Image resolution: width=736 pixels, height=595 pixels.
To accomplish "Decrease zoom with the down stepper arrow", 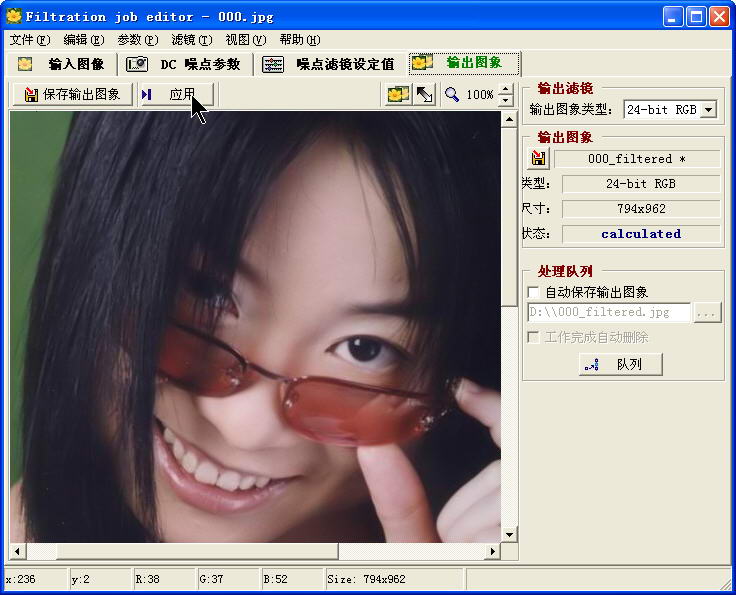I will (505, 100).
